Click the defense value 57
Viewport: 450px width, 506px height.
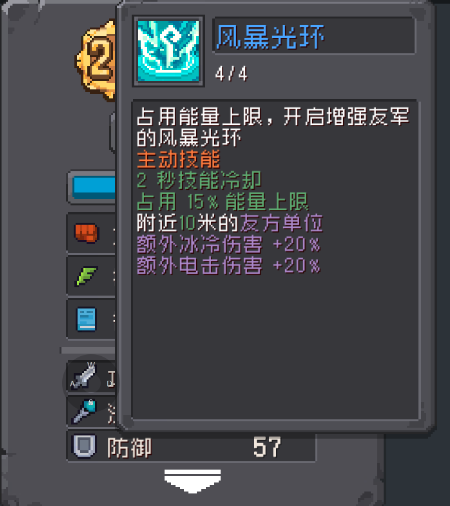(x=267, y=447)
